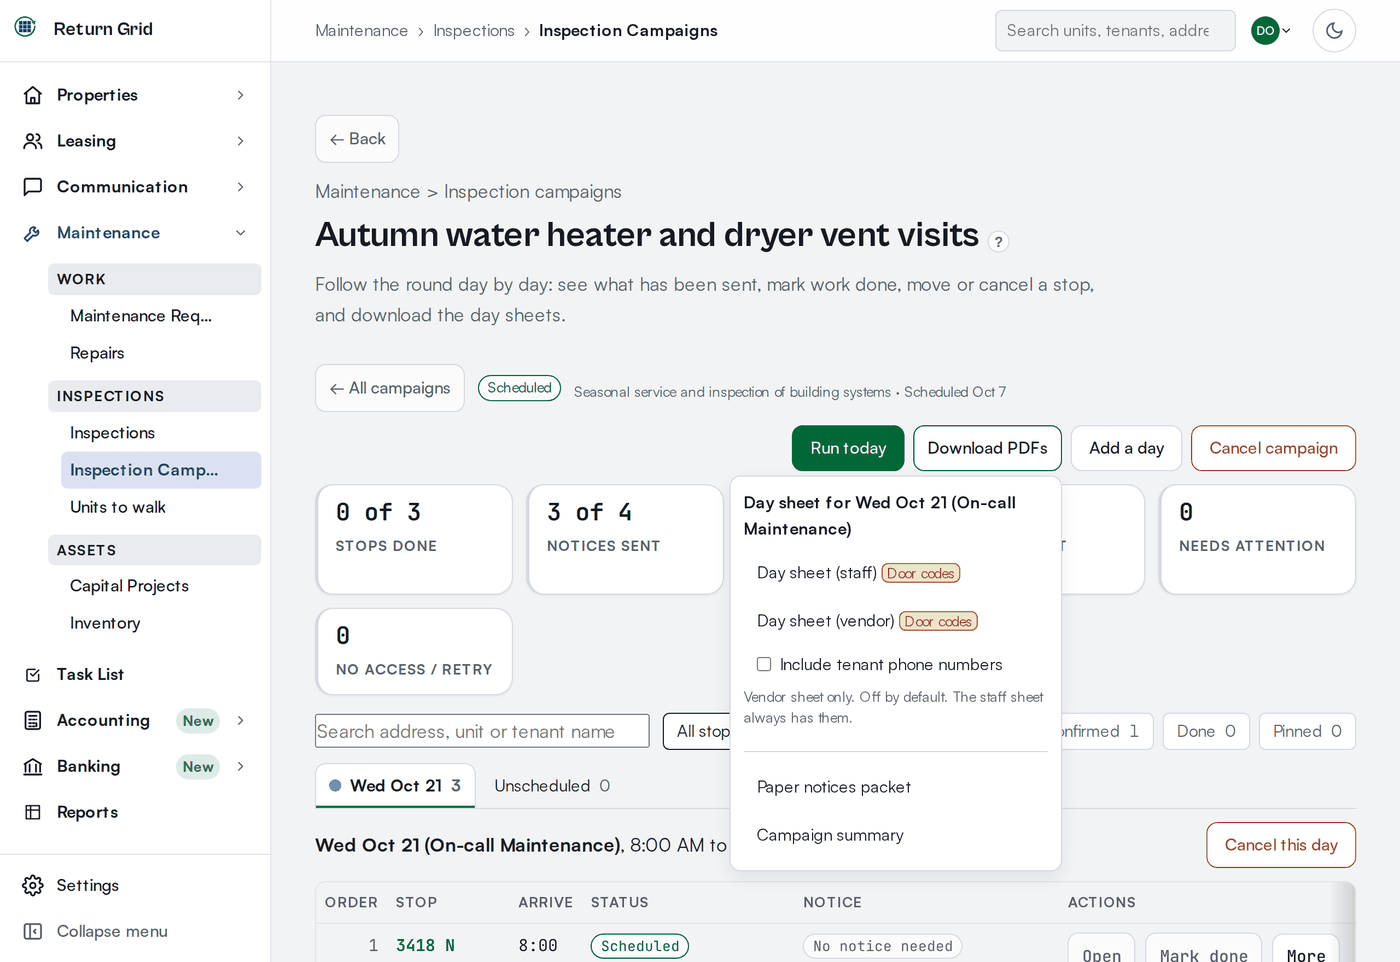Return to All campaigns
The height and width of the screenshot is (962, 1400).
click(390, 388)
